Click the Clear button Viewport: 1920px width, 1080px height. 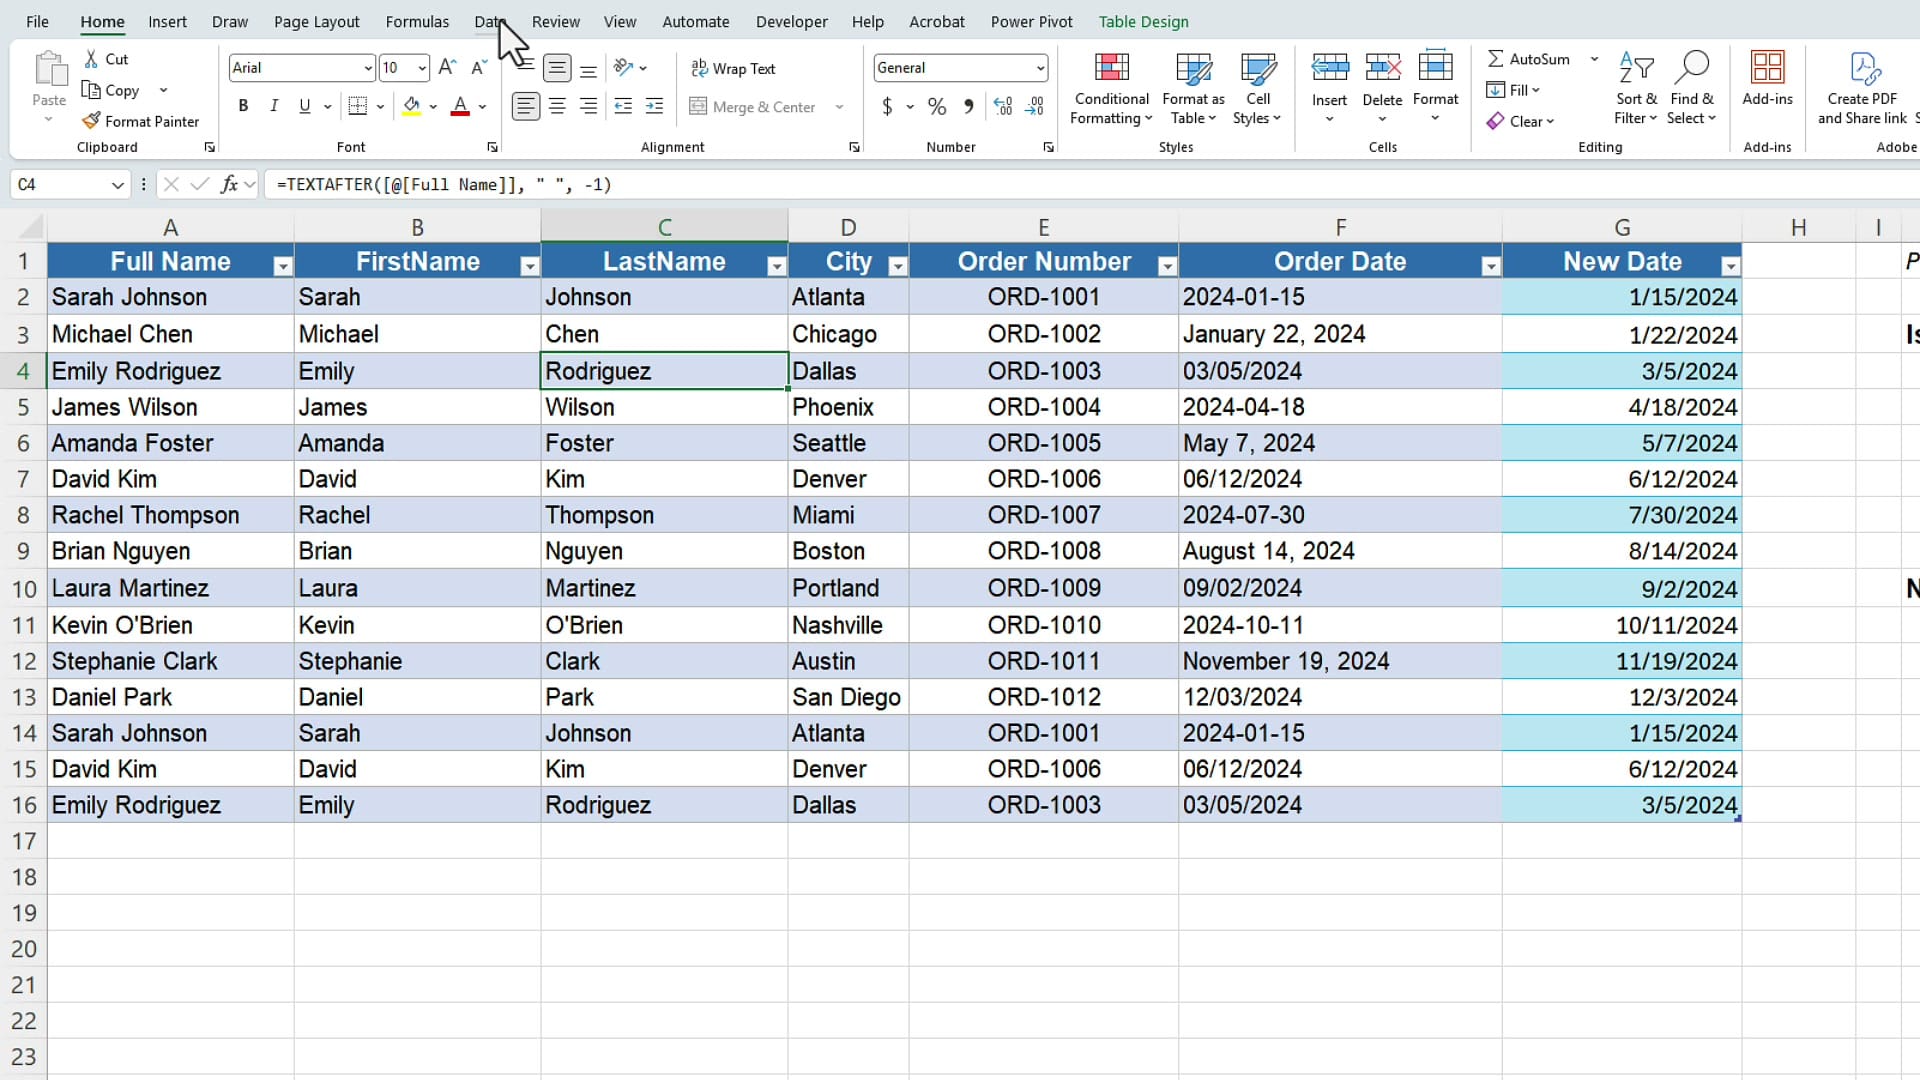coord(1520,121)
